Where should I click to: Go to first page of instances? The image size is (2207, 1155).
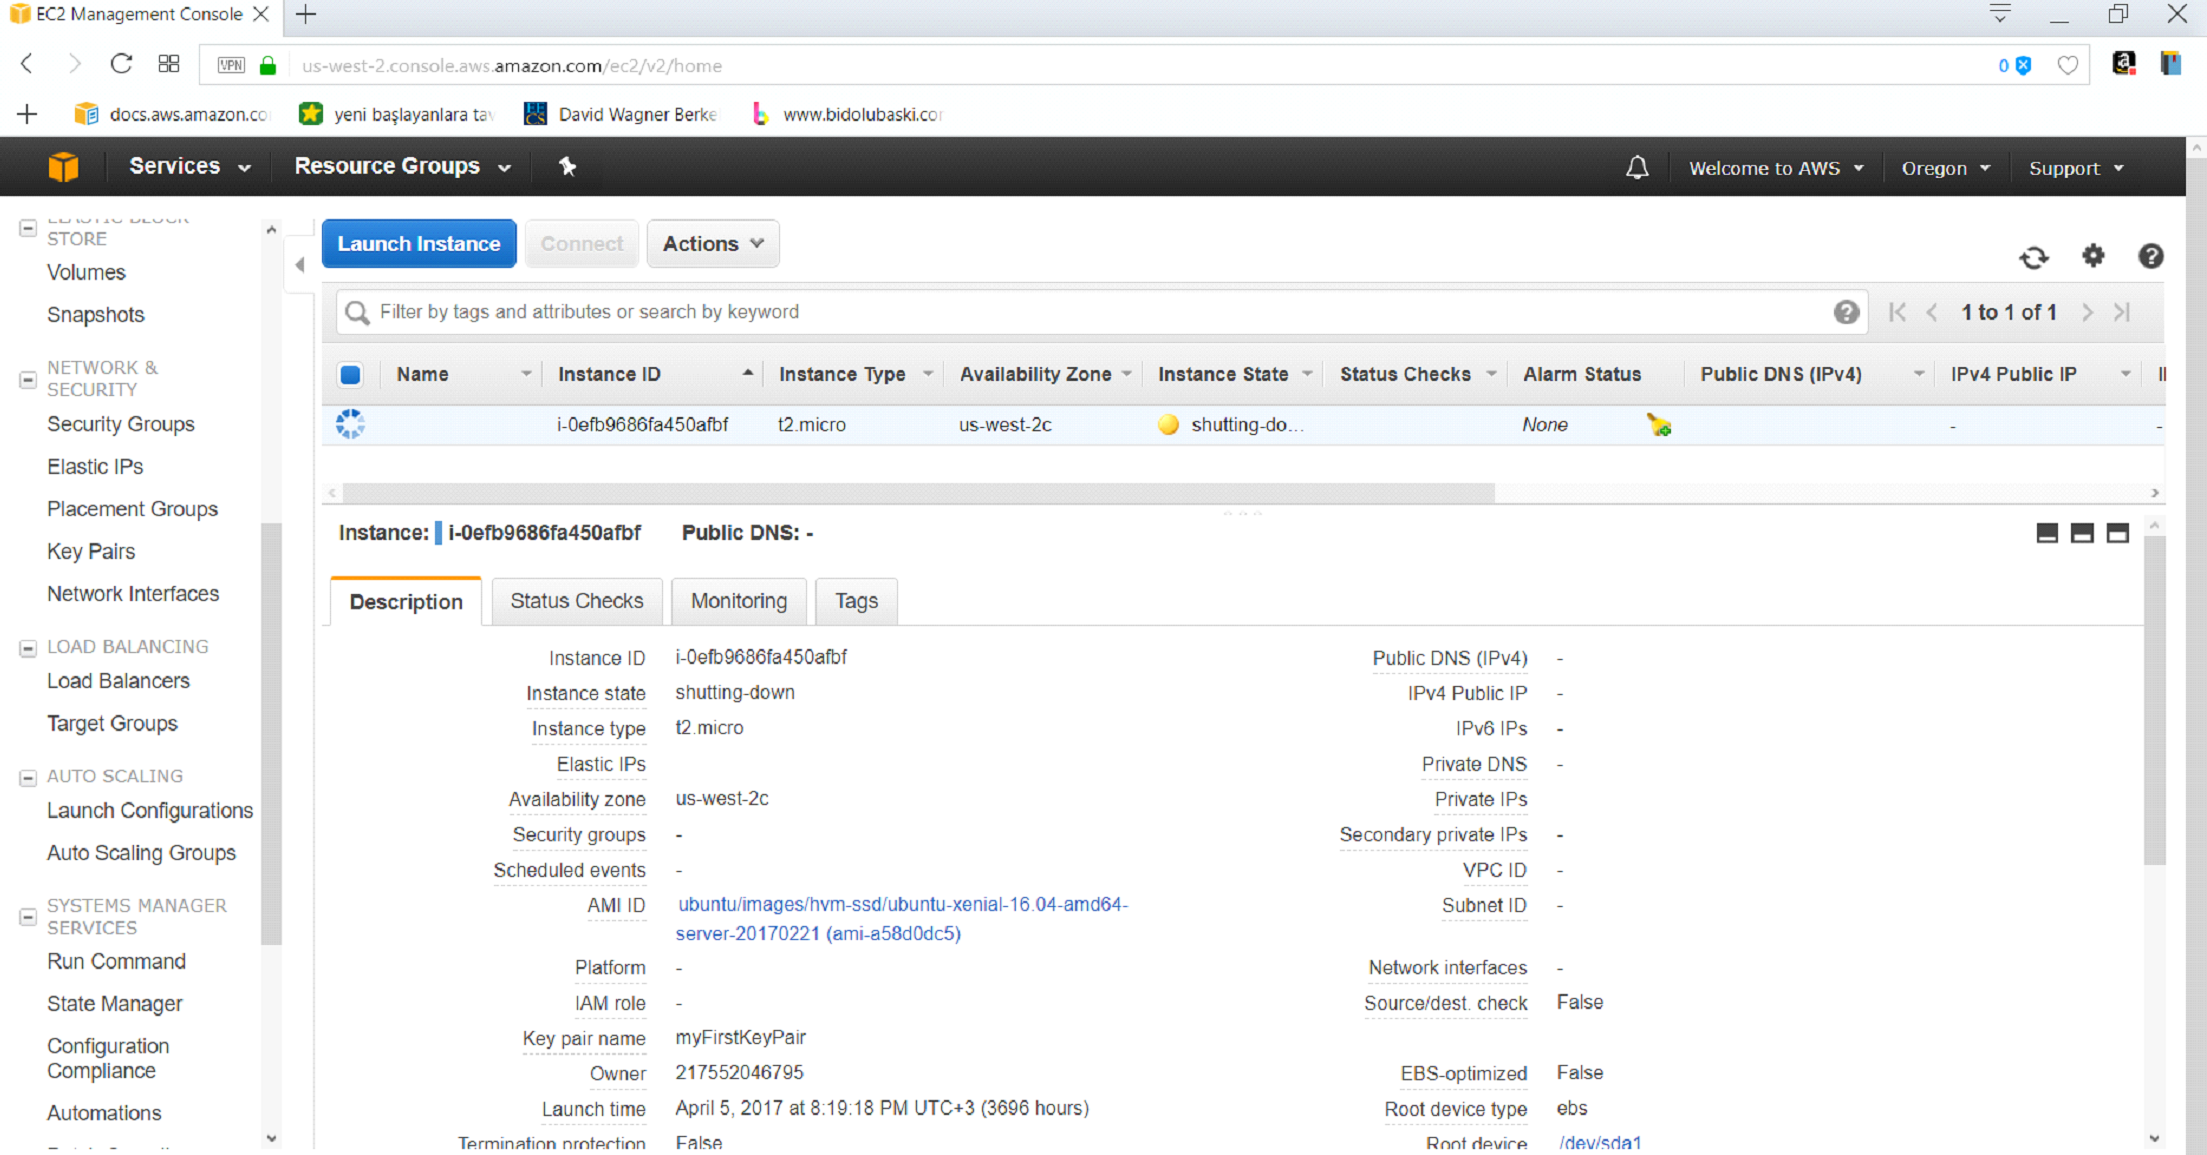[x=1897, y=312]
